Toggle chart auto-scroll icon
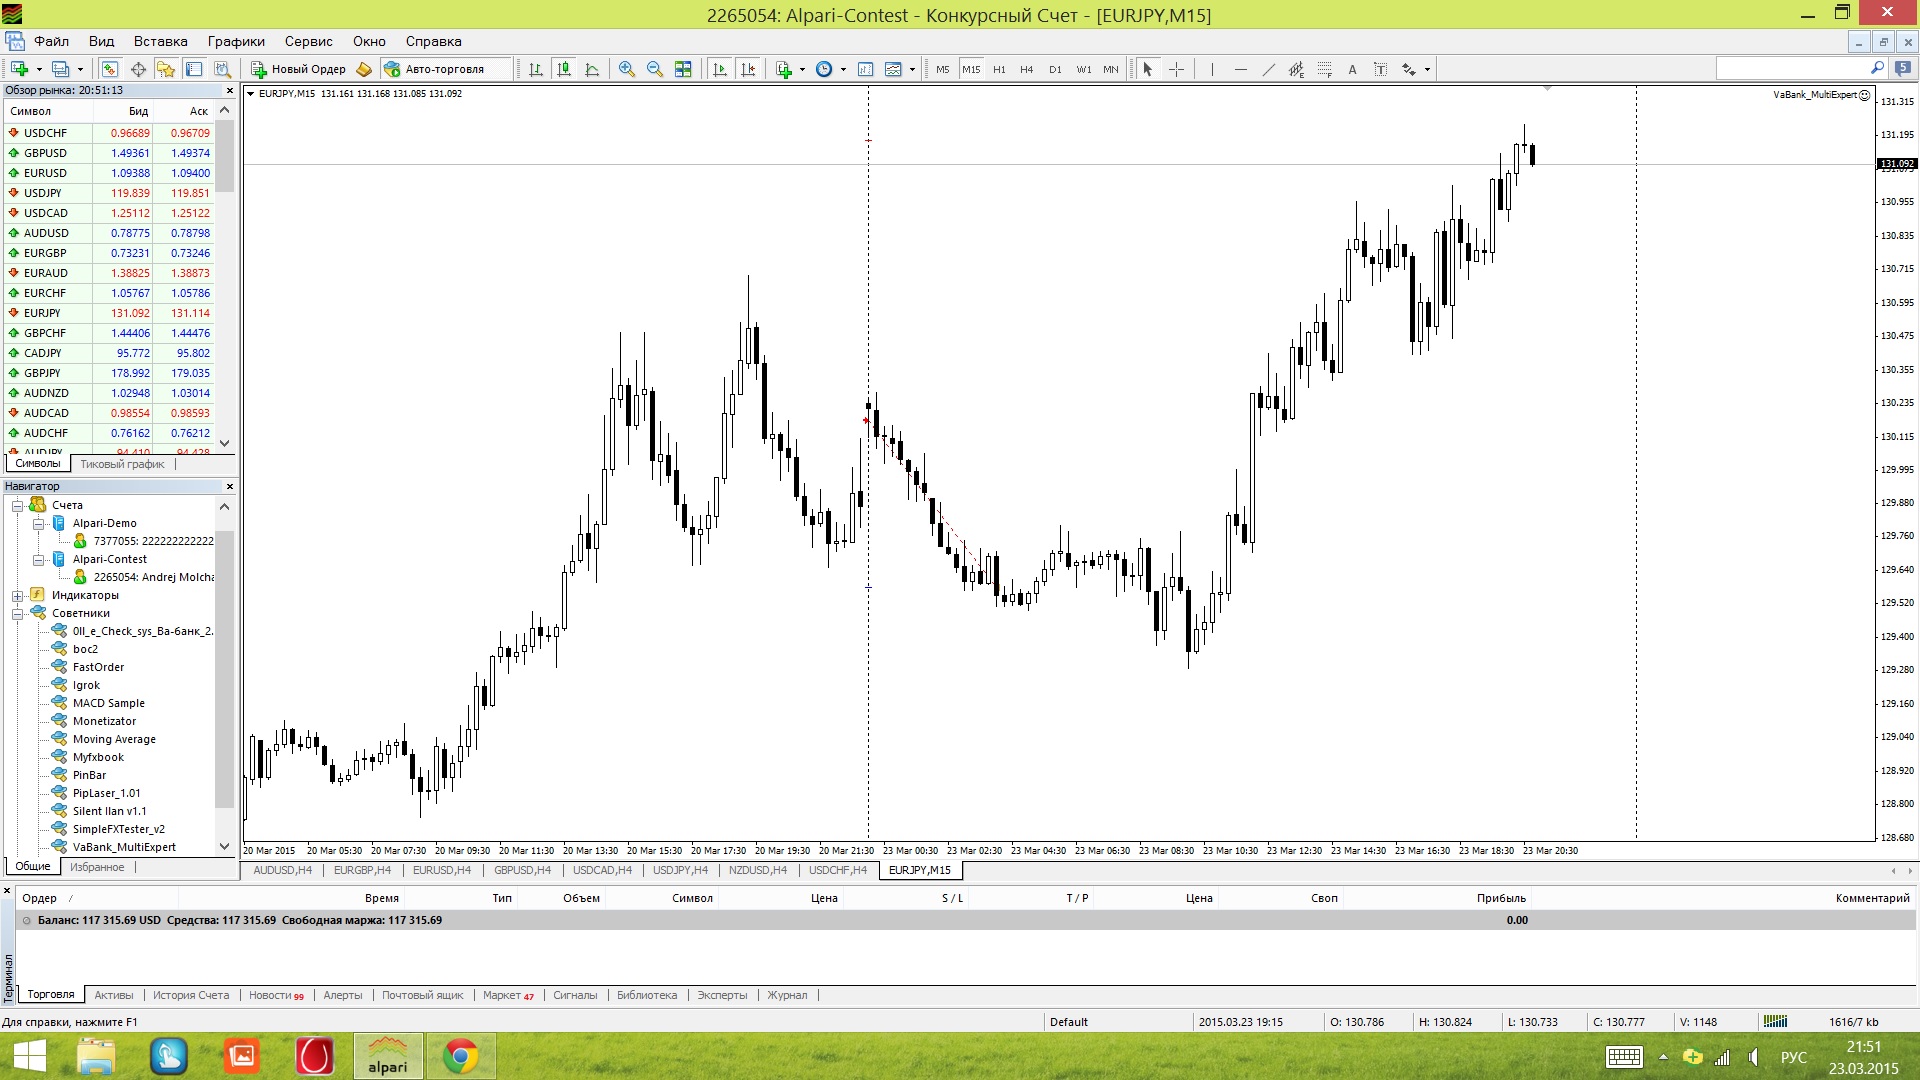Image resolution: width=1920 pixels, height=1080 pixels. [x=719, y=69]
